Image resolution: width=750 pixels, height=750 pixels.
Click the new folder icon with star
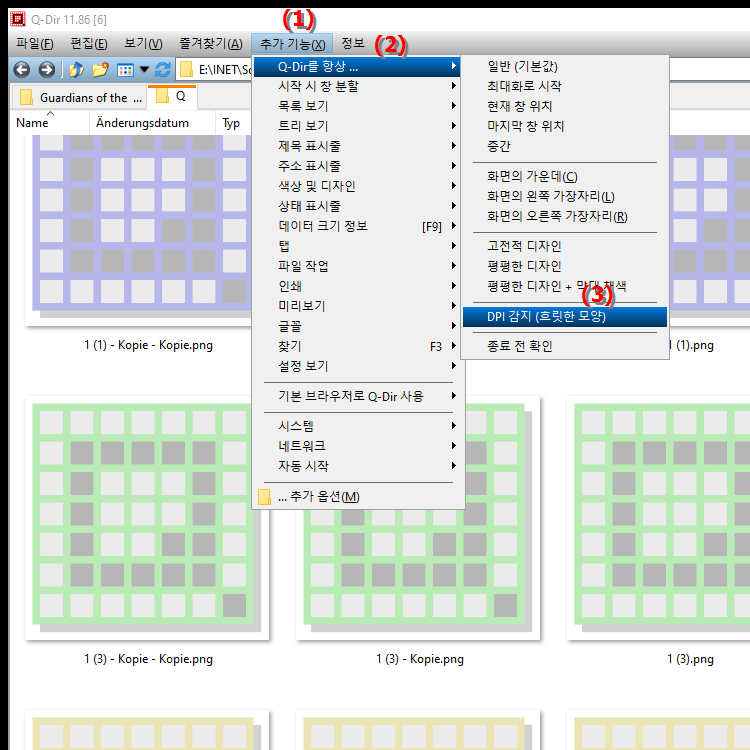[x=100, y=70]
